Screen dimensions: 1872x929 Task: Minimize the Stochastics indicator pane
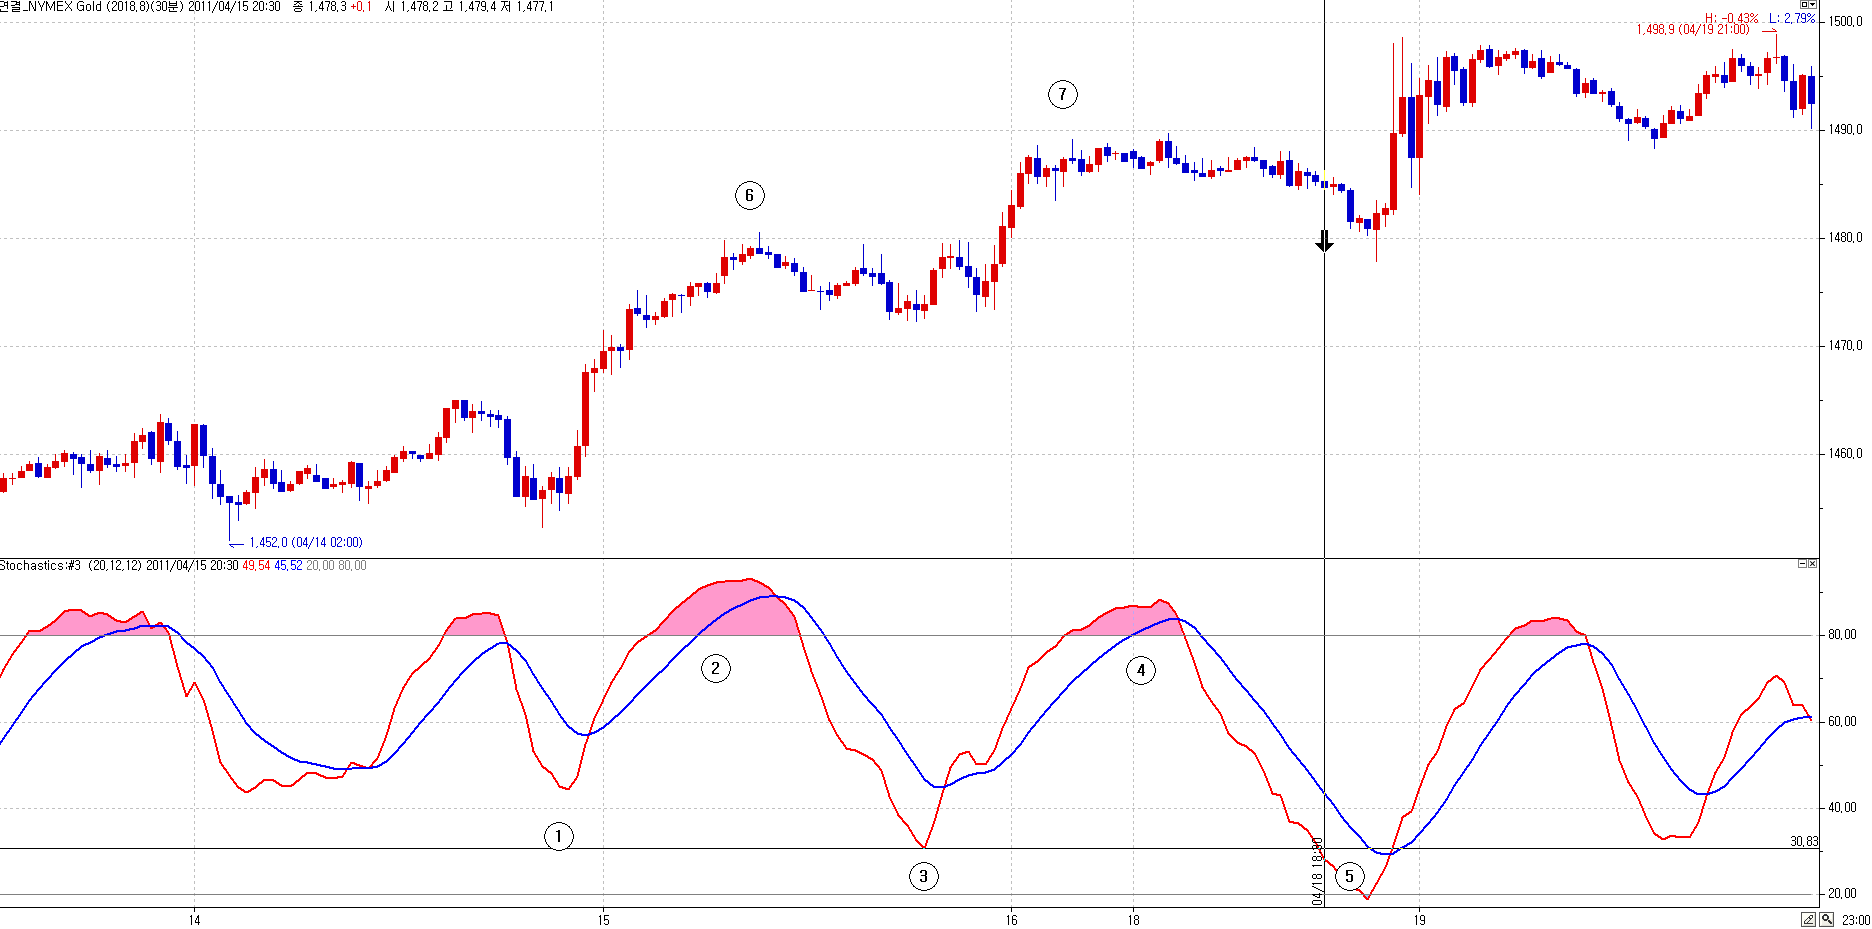(1802, 564)
